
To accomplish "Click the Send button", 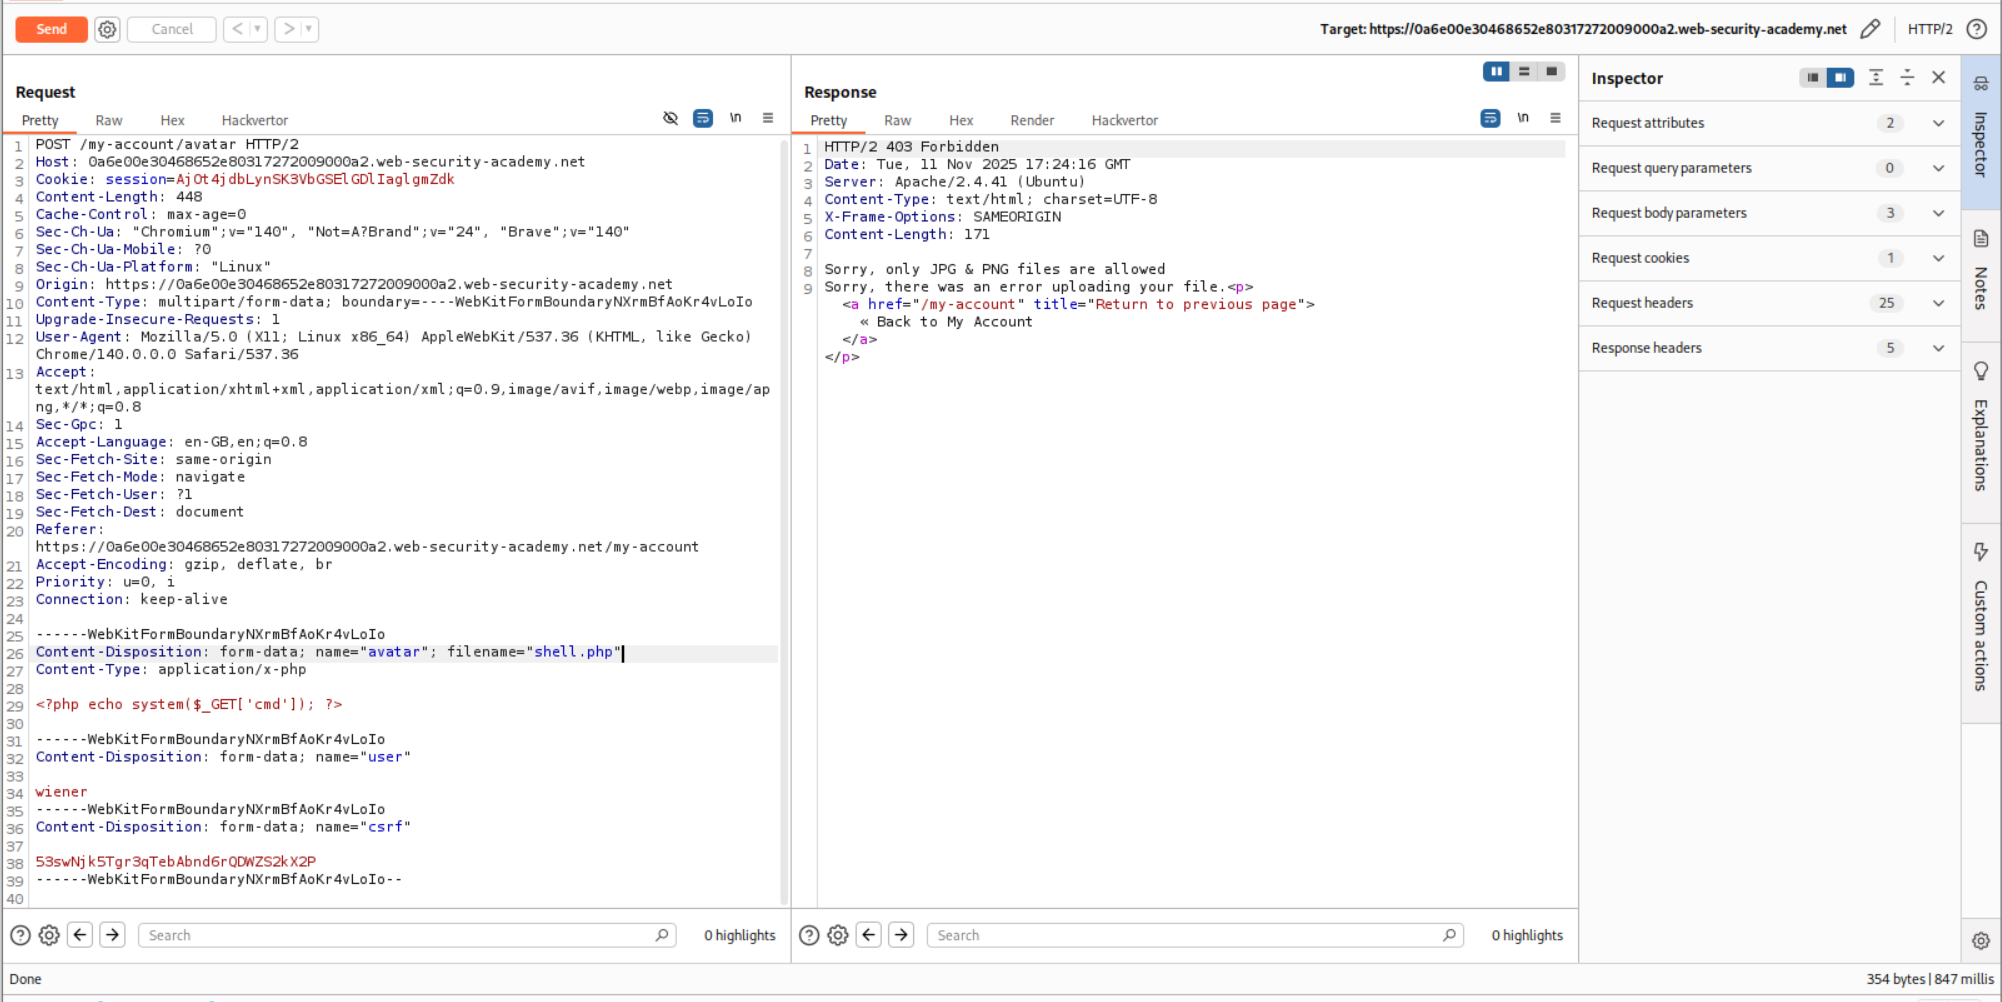I will [x=51, y=29].
